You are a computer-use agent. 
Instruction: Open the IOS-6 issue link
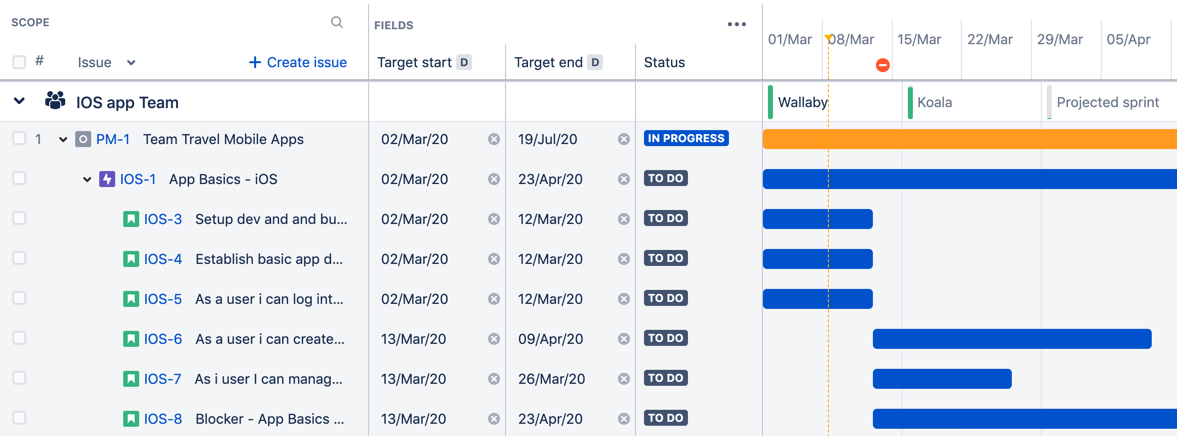click(x=163, y=338)
